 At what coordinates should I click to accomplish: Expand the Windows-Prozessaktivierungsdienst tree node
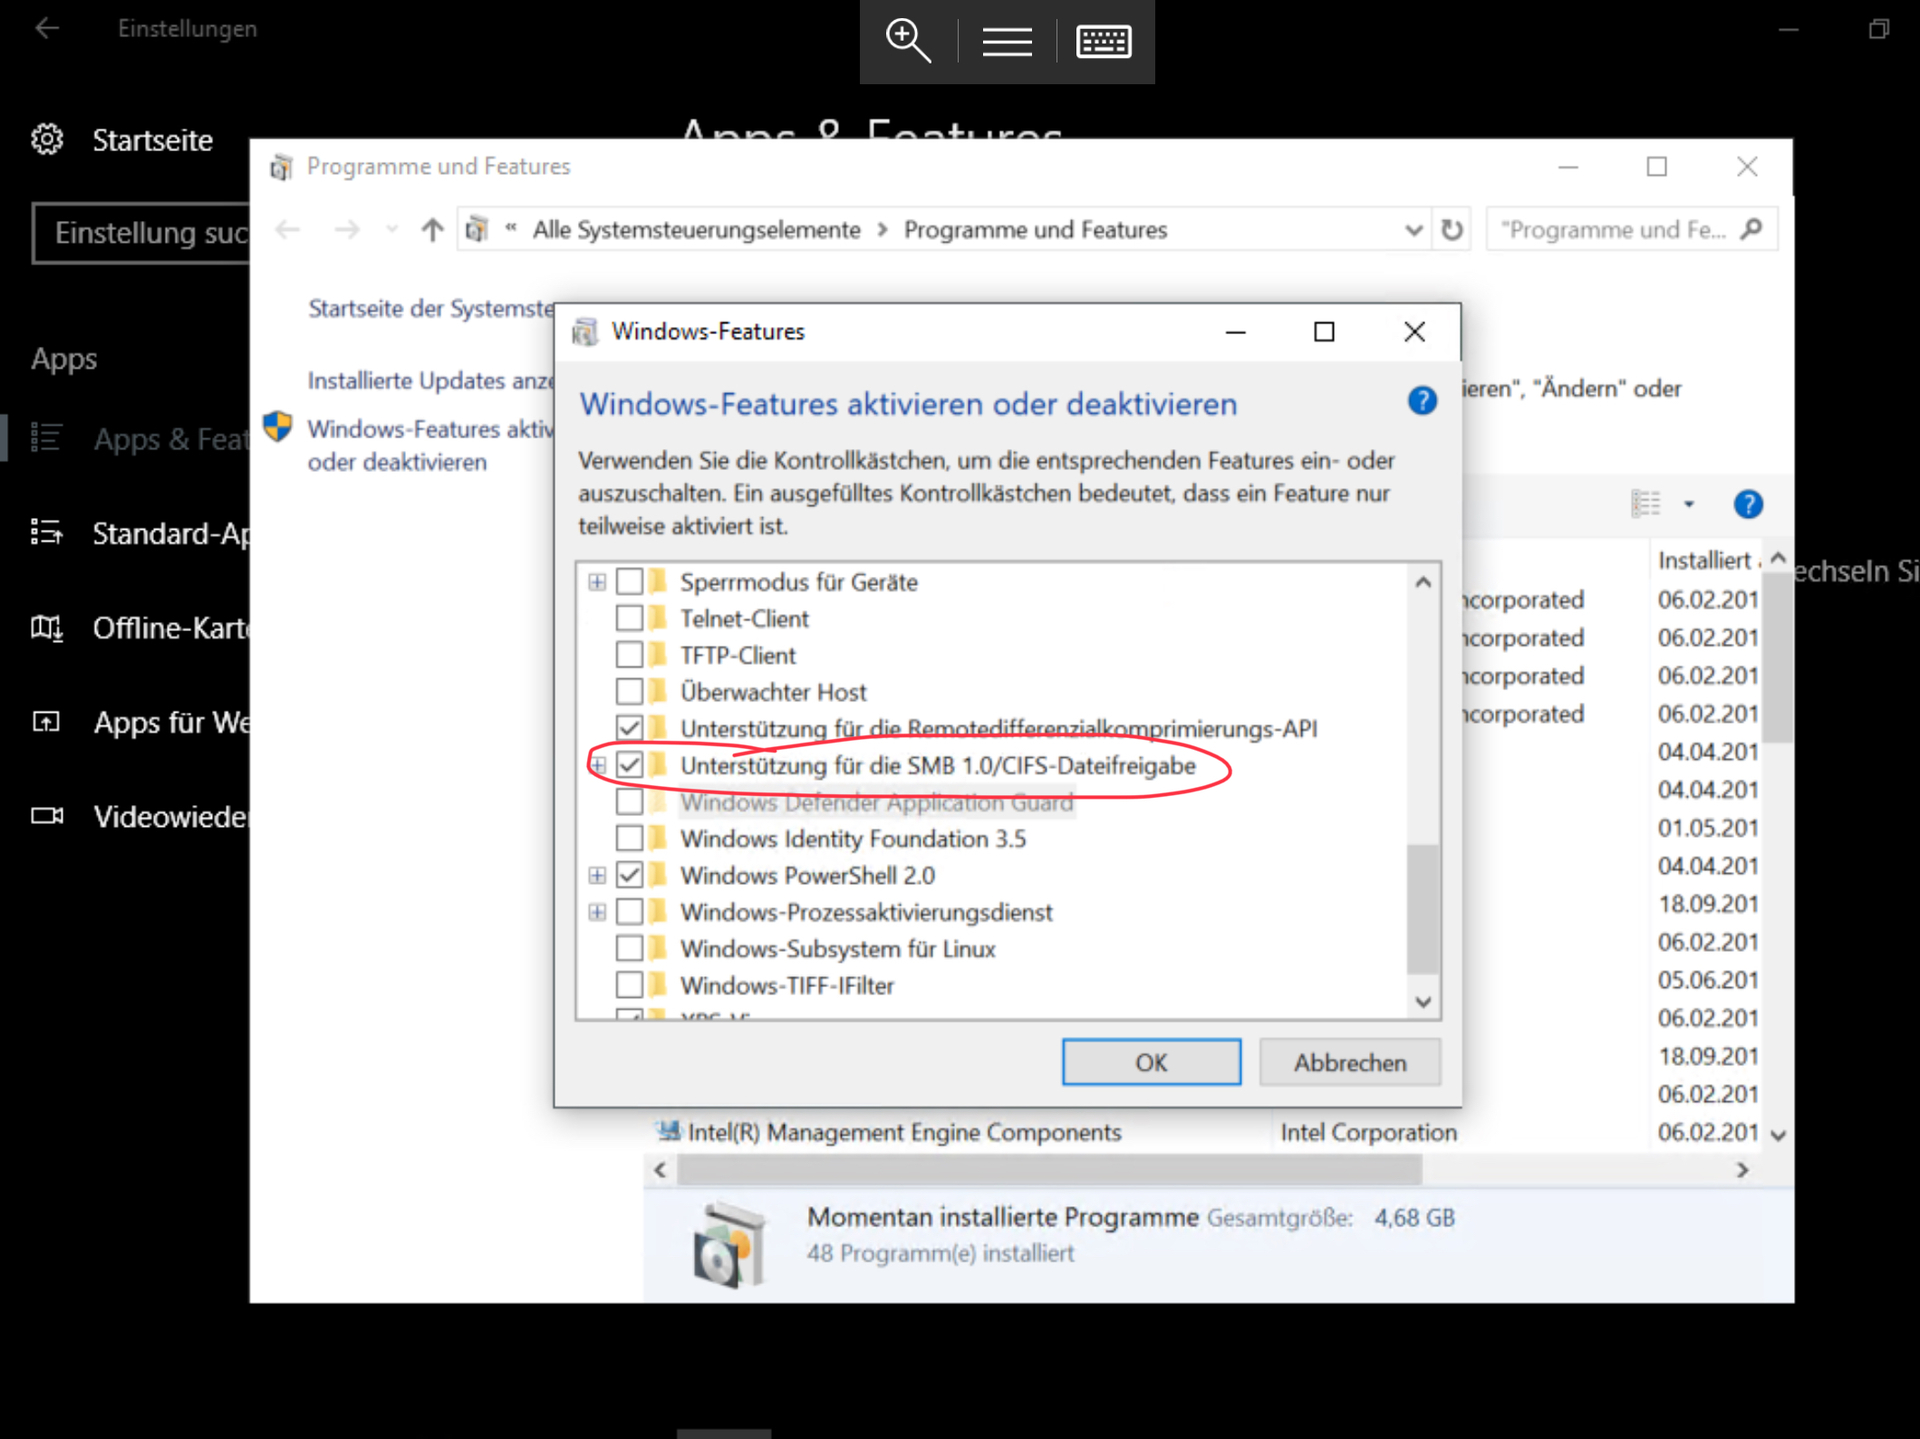coord(597,912)
